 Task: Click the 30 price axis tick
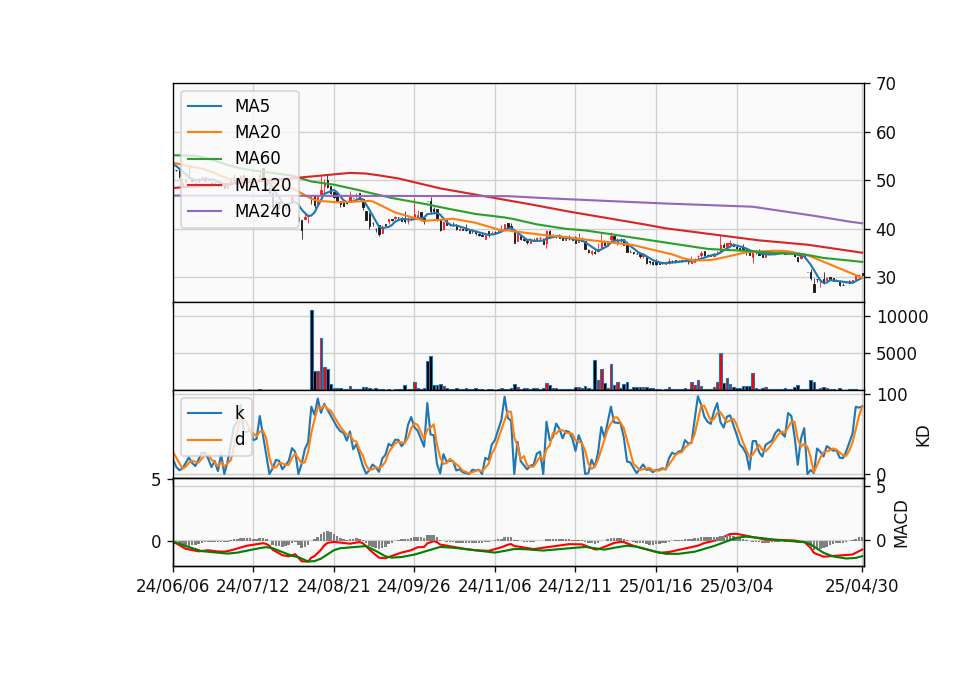point(885,278)
